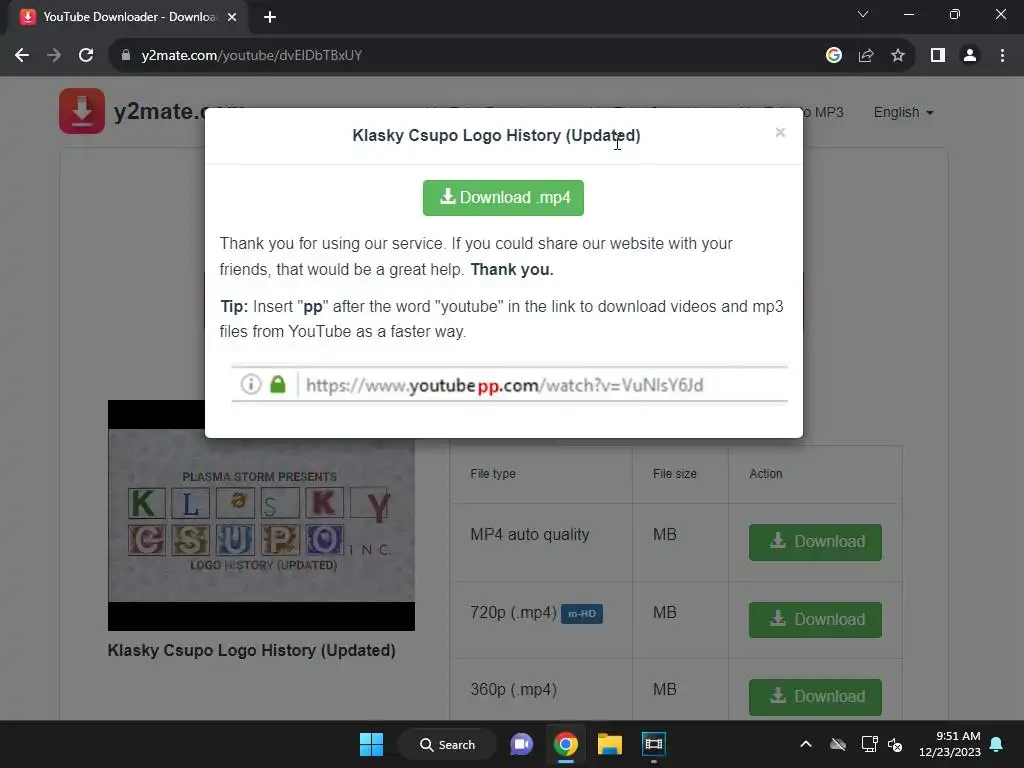Screen dimensions: 1024x768
Task: Click the address bar lock icon
Action: coord(125,56)
